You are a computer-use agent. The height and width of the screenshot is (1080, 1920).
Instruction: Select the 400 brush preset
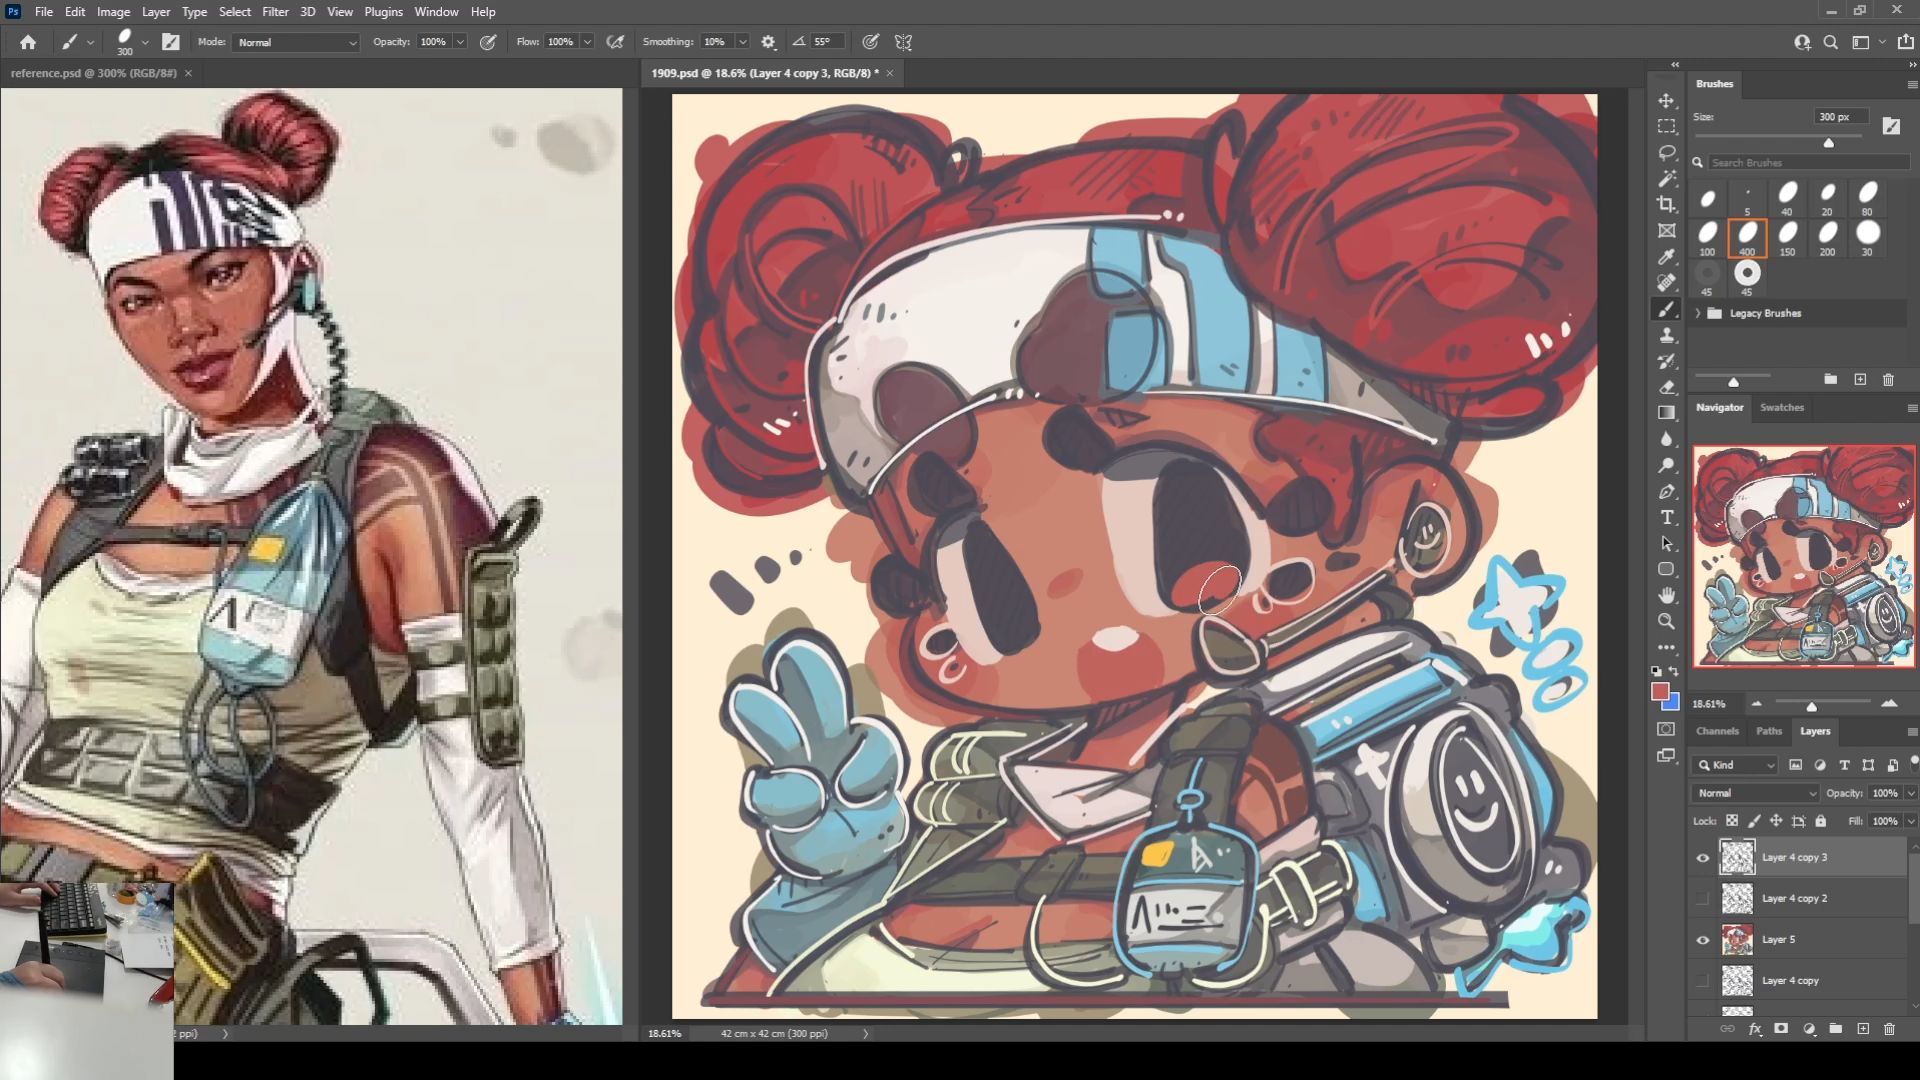[x=1747, y=238]
